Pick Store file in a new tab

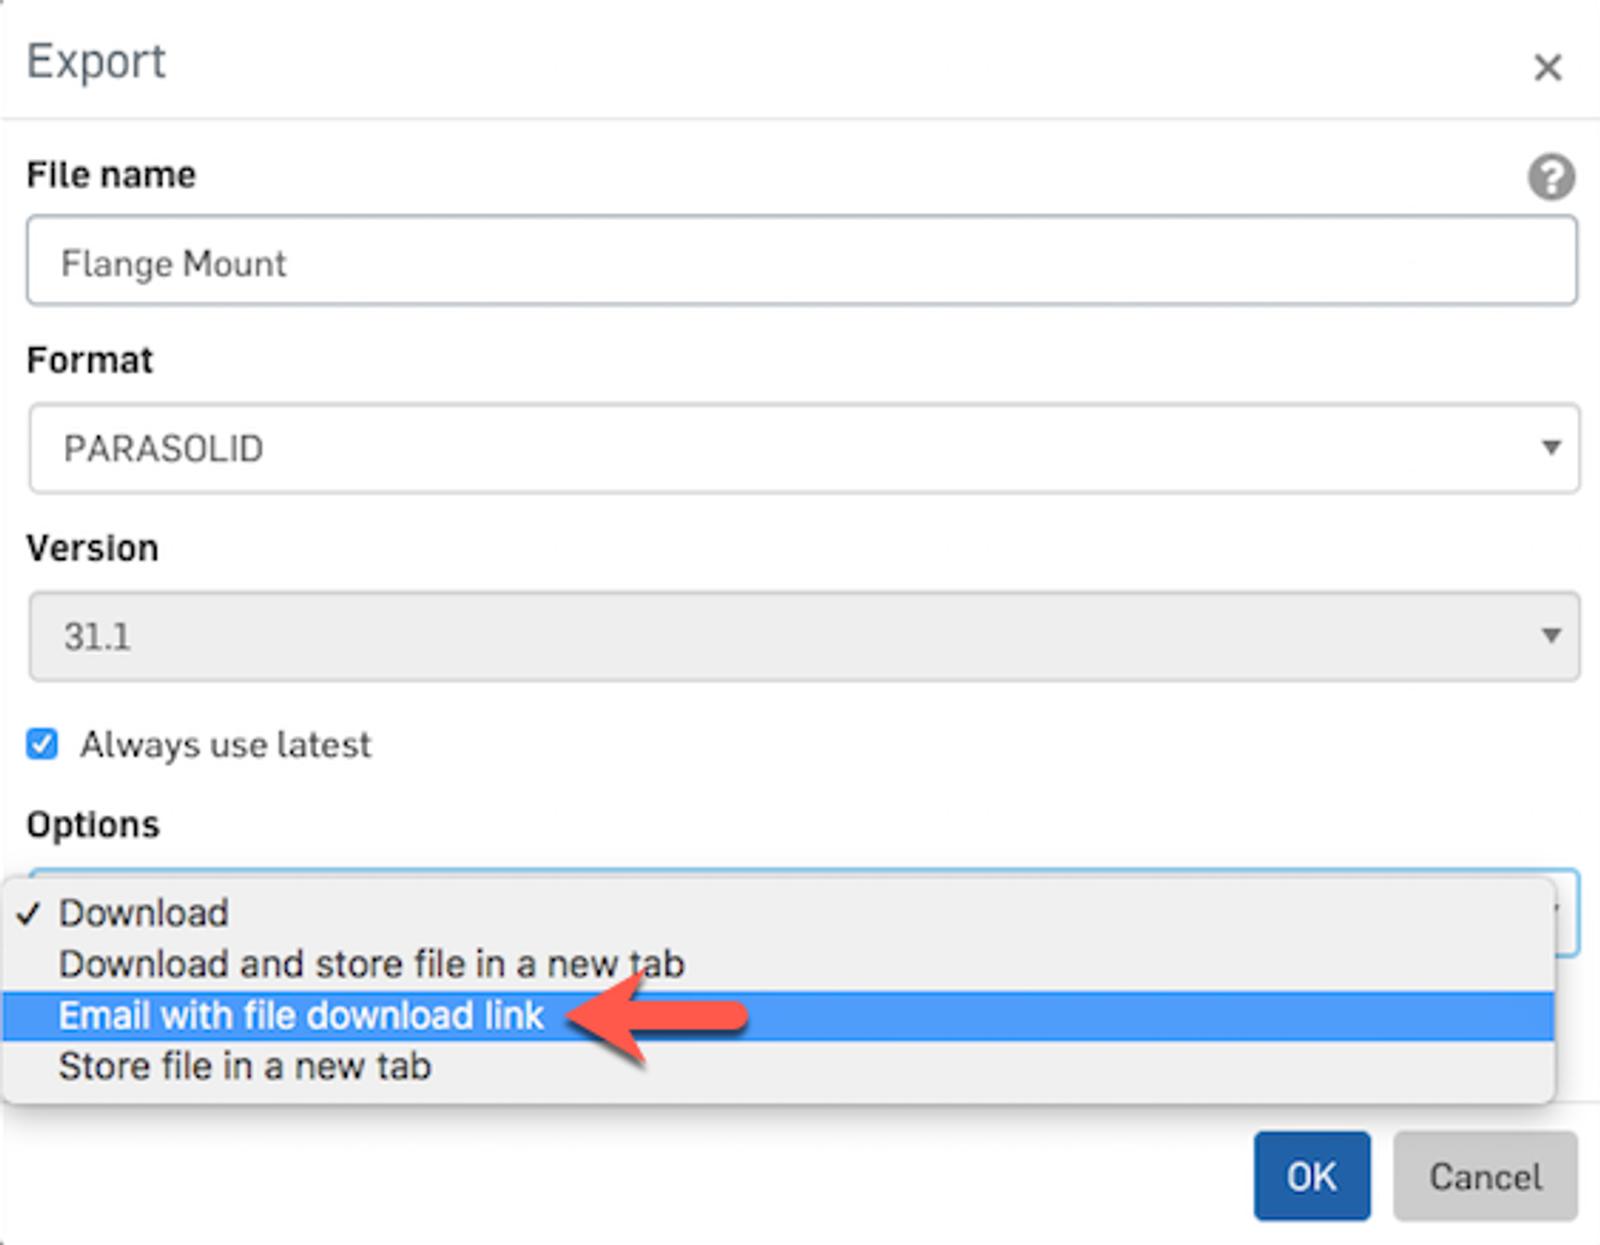(x=245, y=1067)
